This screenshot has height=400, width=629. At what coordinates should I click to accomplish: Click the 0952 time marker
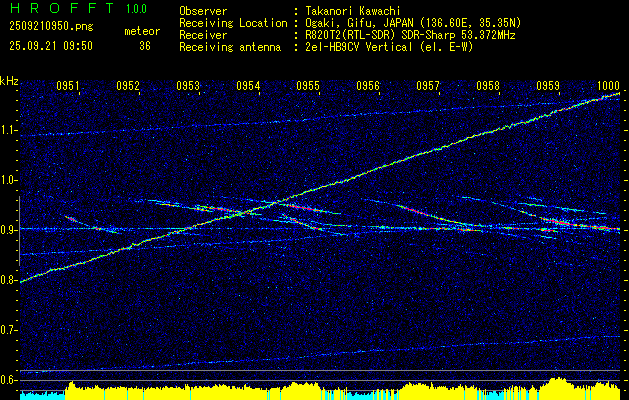(128, 86)
